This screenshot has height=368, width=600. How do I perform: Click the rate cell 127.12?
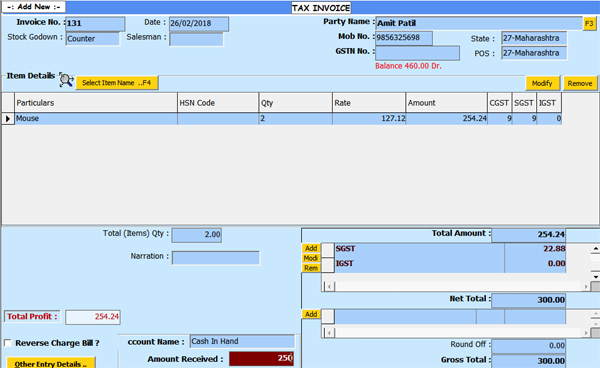tap(369, 119)
